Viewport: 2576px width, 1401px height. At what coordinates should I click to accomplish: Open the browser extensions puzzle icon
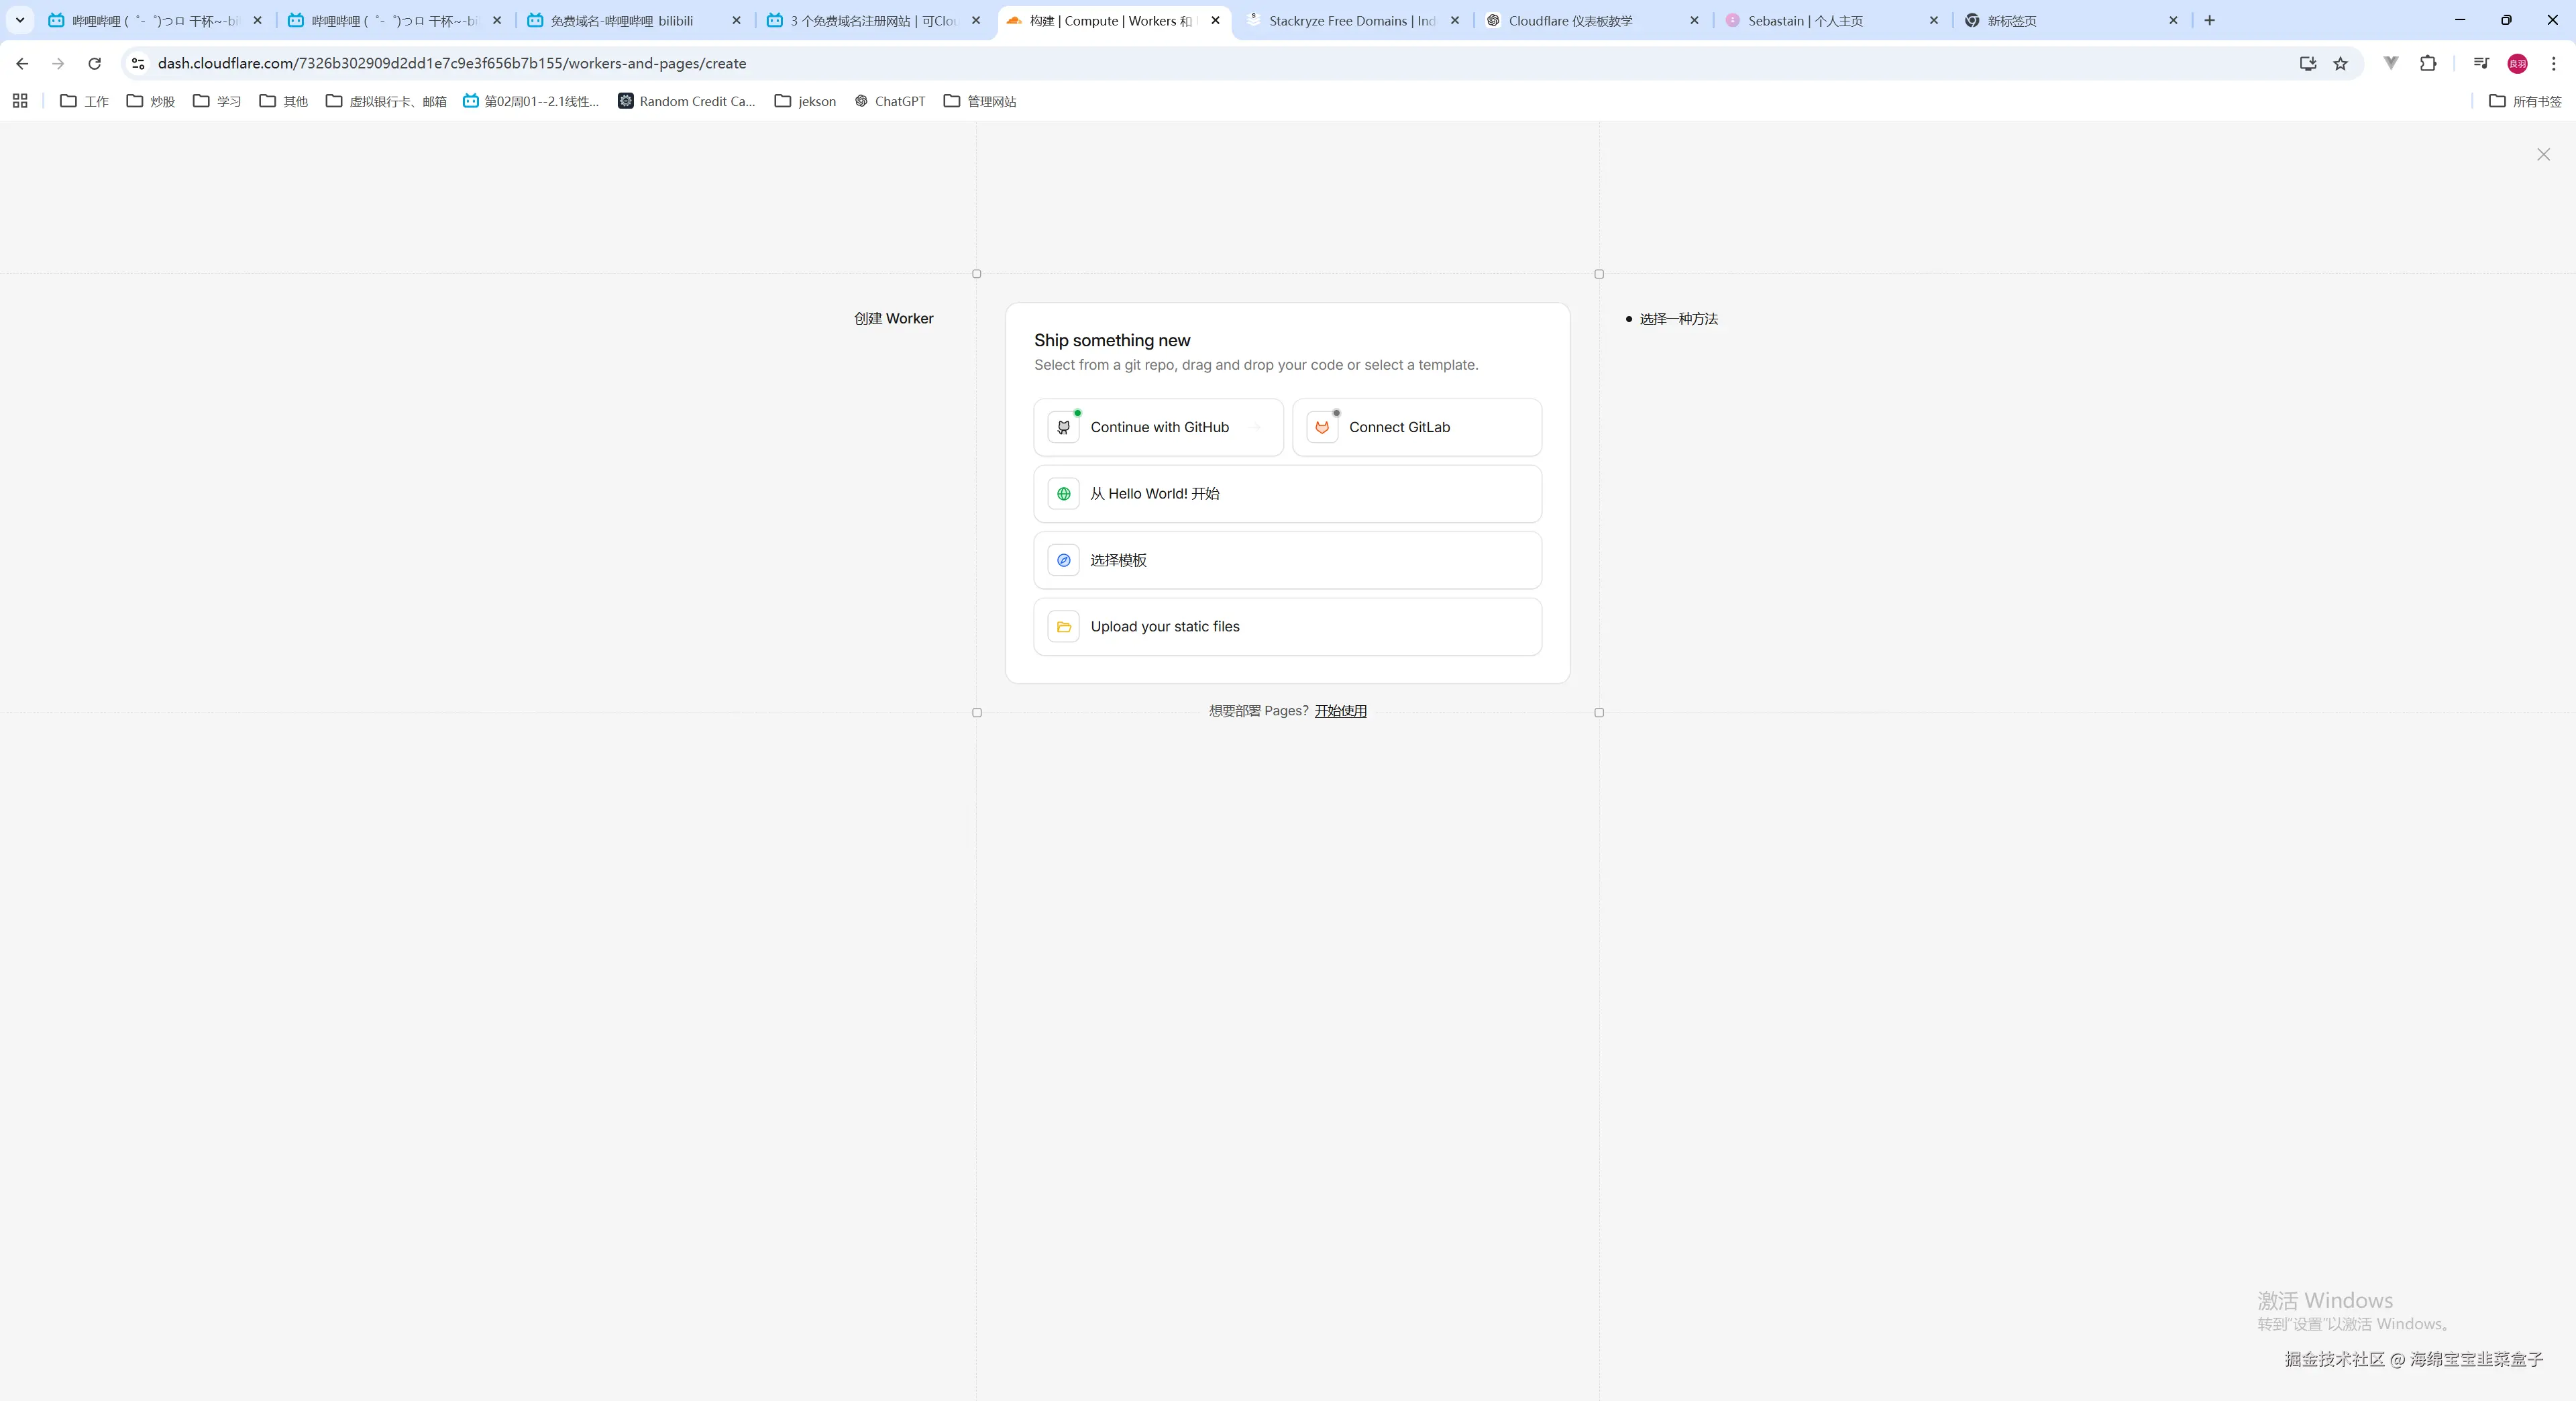[2428, 63]
